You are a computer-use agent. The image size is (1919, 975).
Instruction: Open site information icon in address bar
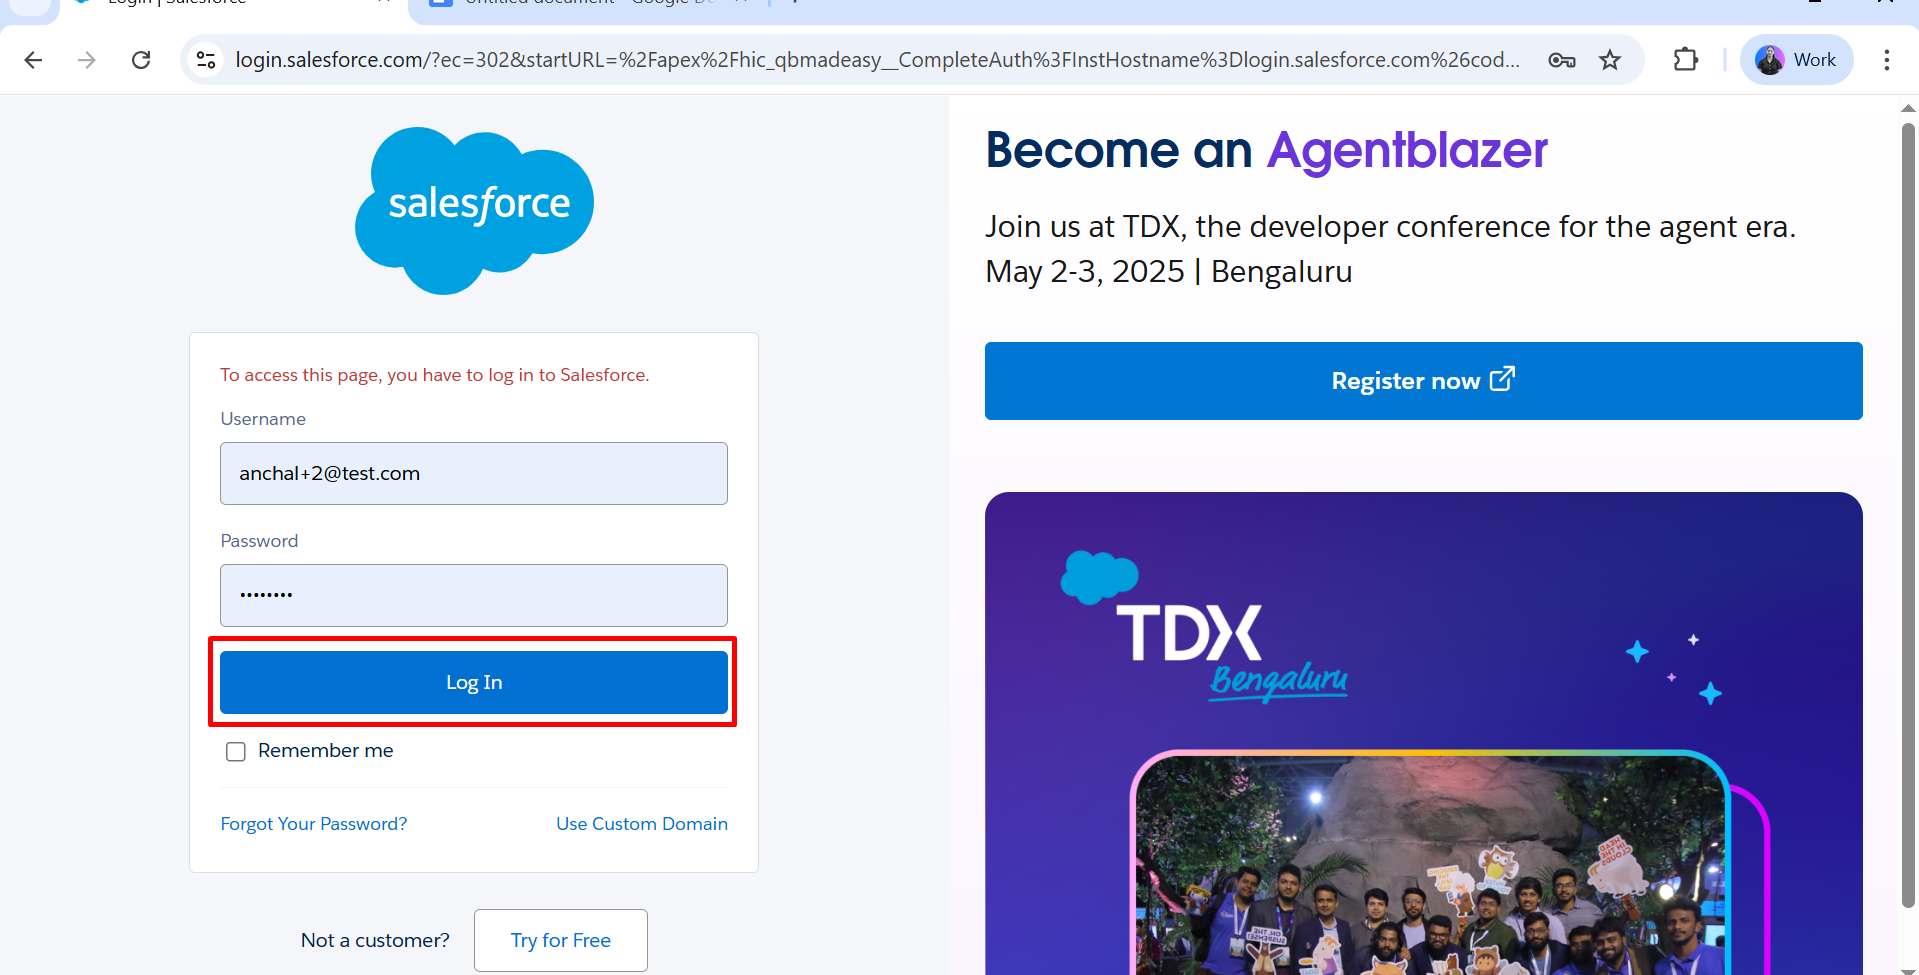206,60
